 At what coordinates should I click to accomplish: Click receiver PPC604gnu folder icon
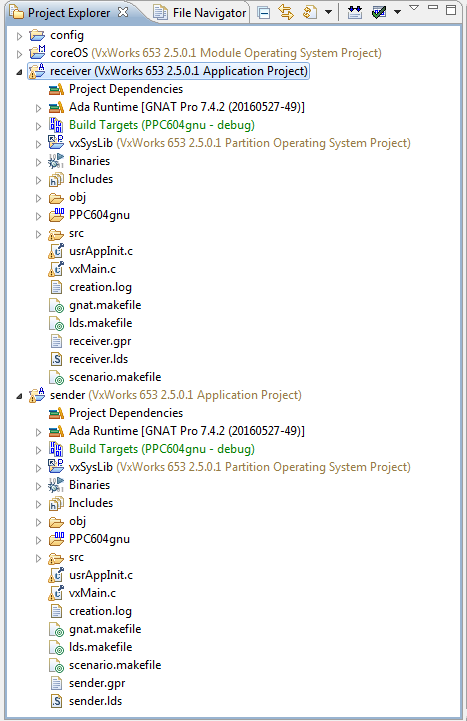pyautogui.click(x=56, y=215)
